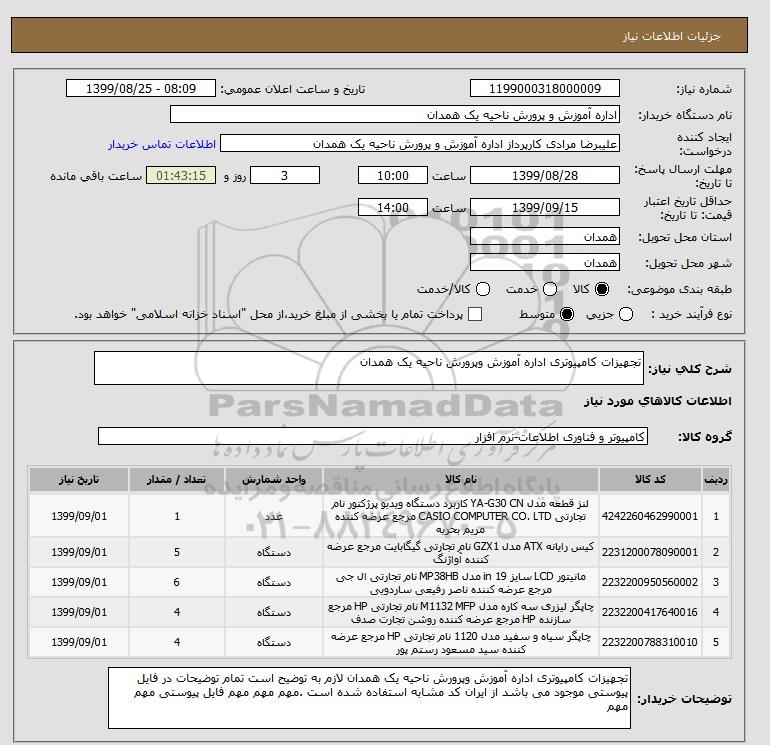Click the گروه کالا field
This screenshot has height=745, width=770.
point(373,437)
